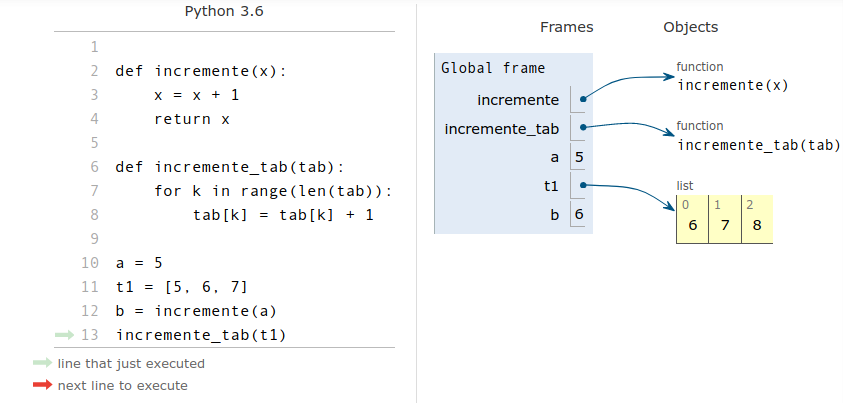Viewport: 843px width, 403px height.
Task: Click the green arrow legend icon
Action: click(41, 364)
